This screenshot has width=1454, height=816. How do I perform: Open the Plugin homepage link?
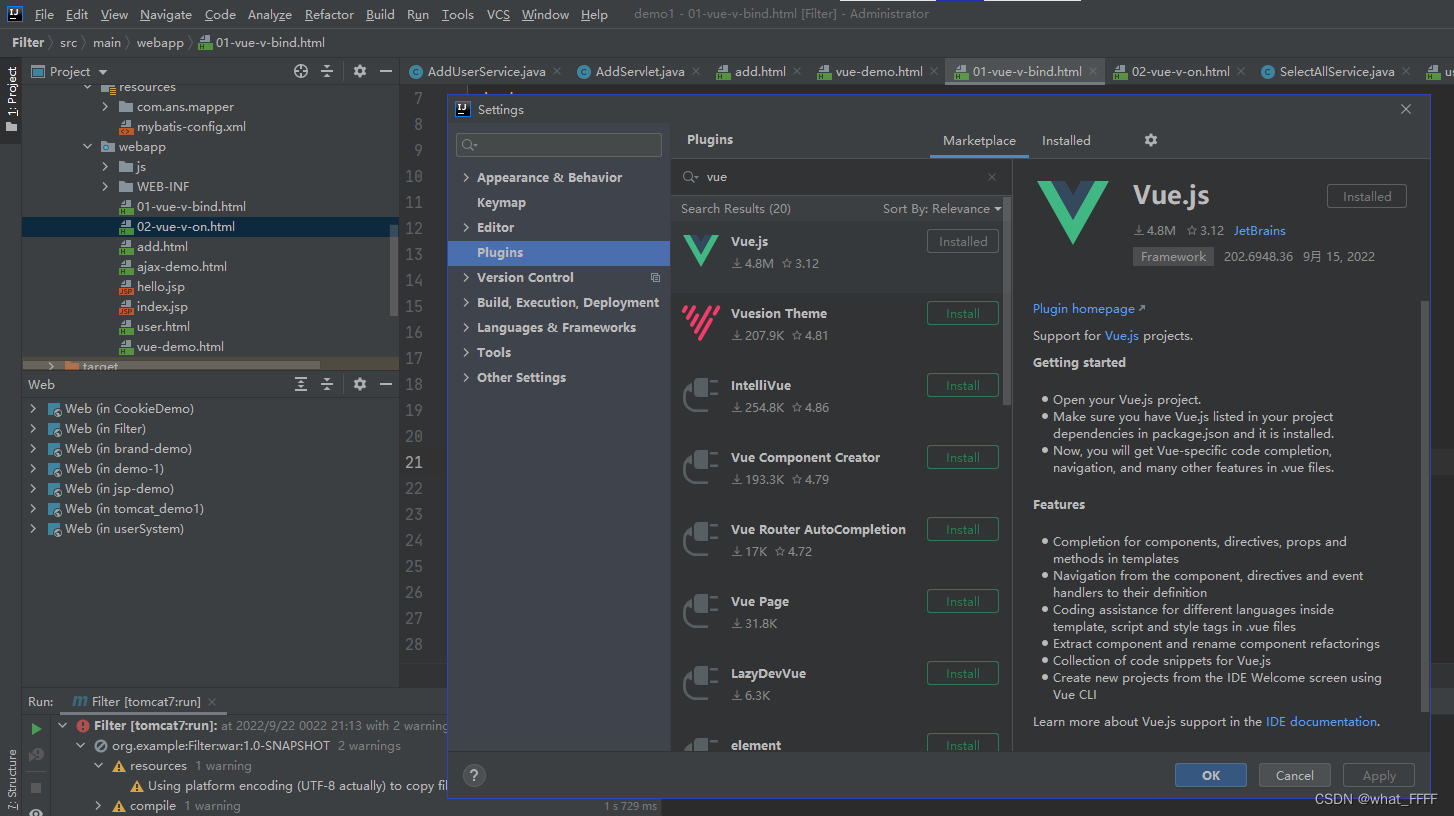click(x=1089, y=309)
